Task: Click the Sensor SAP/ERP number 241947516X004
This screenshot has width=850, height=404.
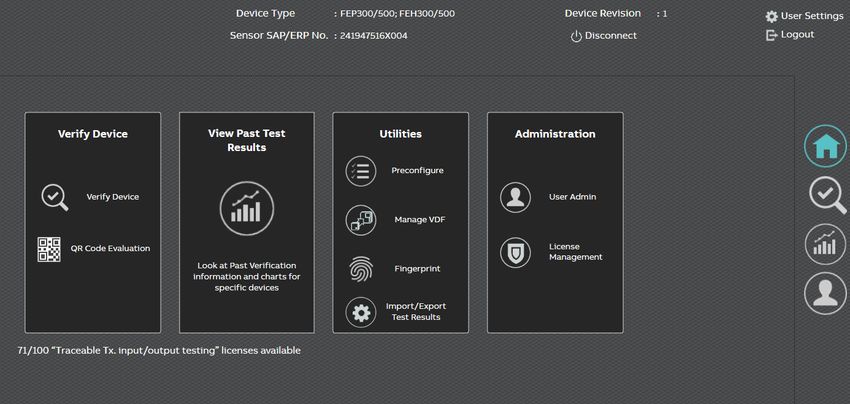Action: coord(374,36)
